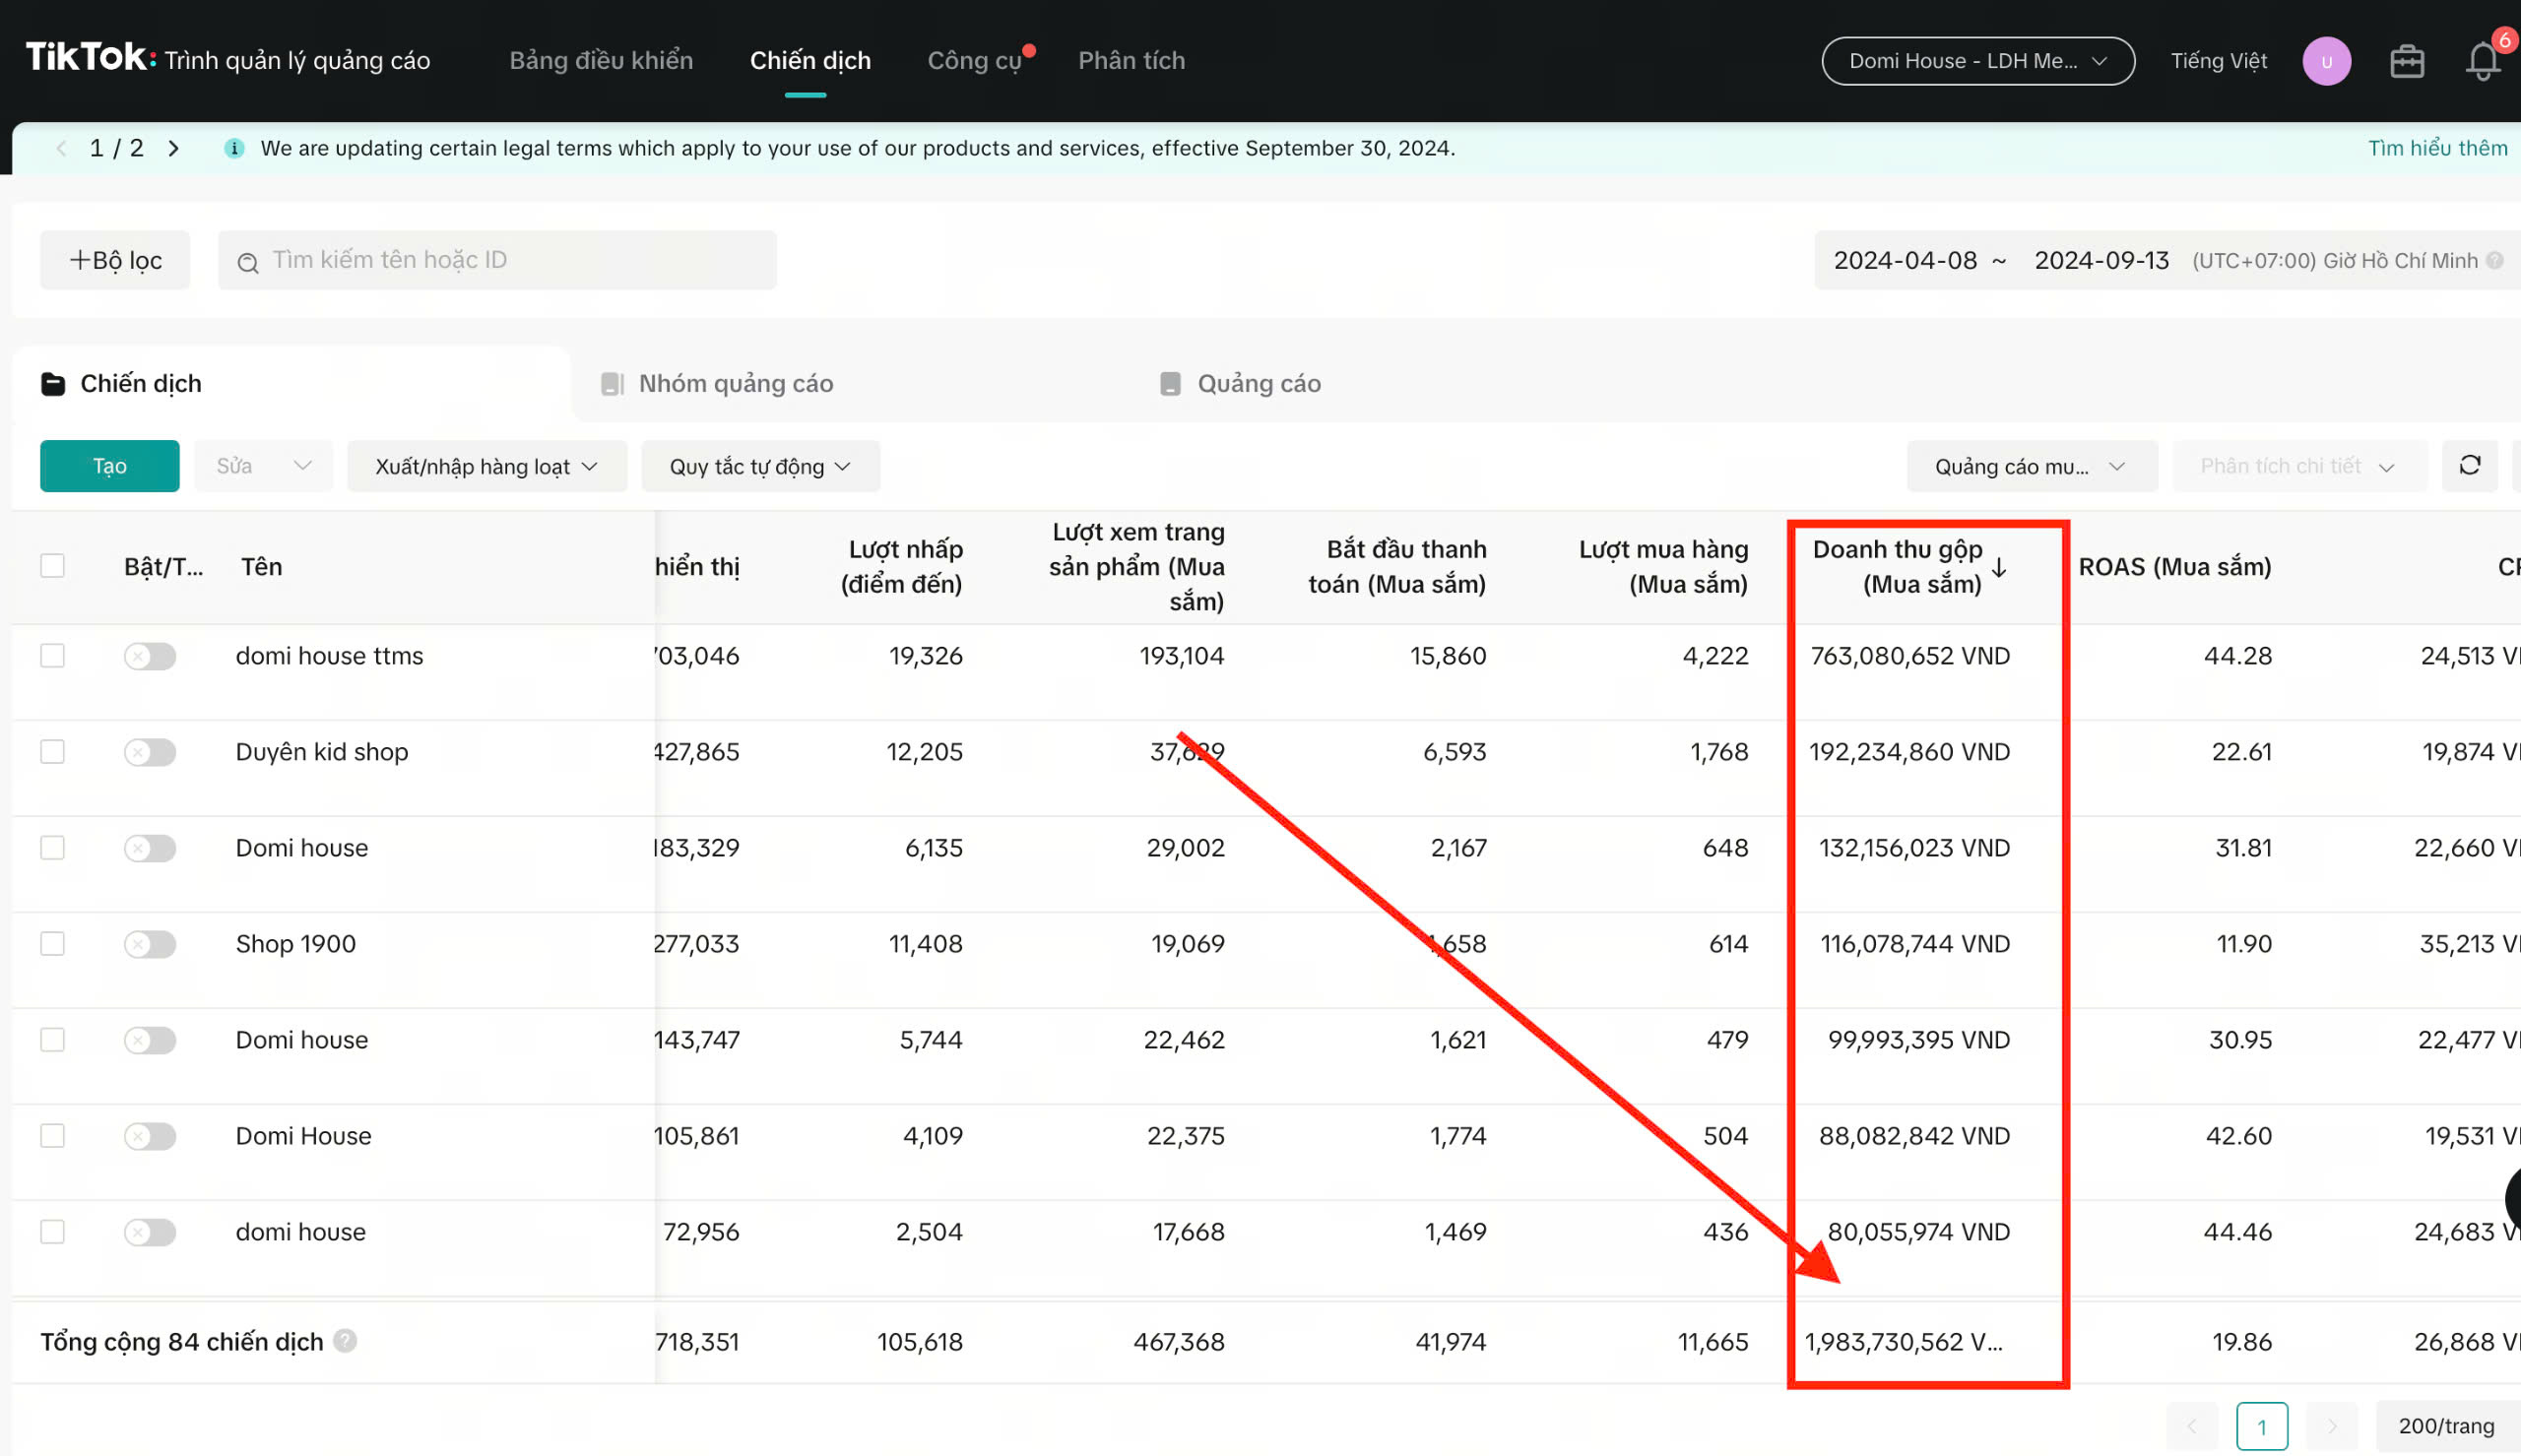Image resolution: width=2521 pixels, height=1456 pixels.
Task: Click Bắt đầu thanh toán column header
Action: pyautogui.click(x=1397, y=566)
